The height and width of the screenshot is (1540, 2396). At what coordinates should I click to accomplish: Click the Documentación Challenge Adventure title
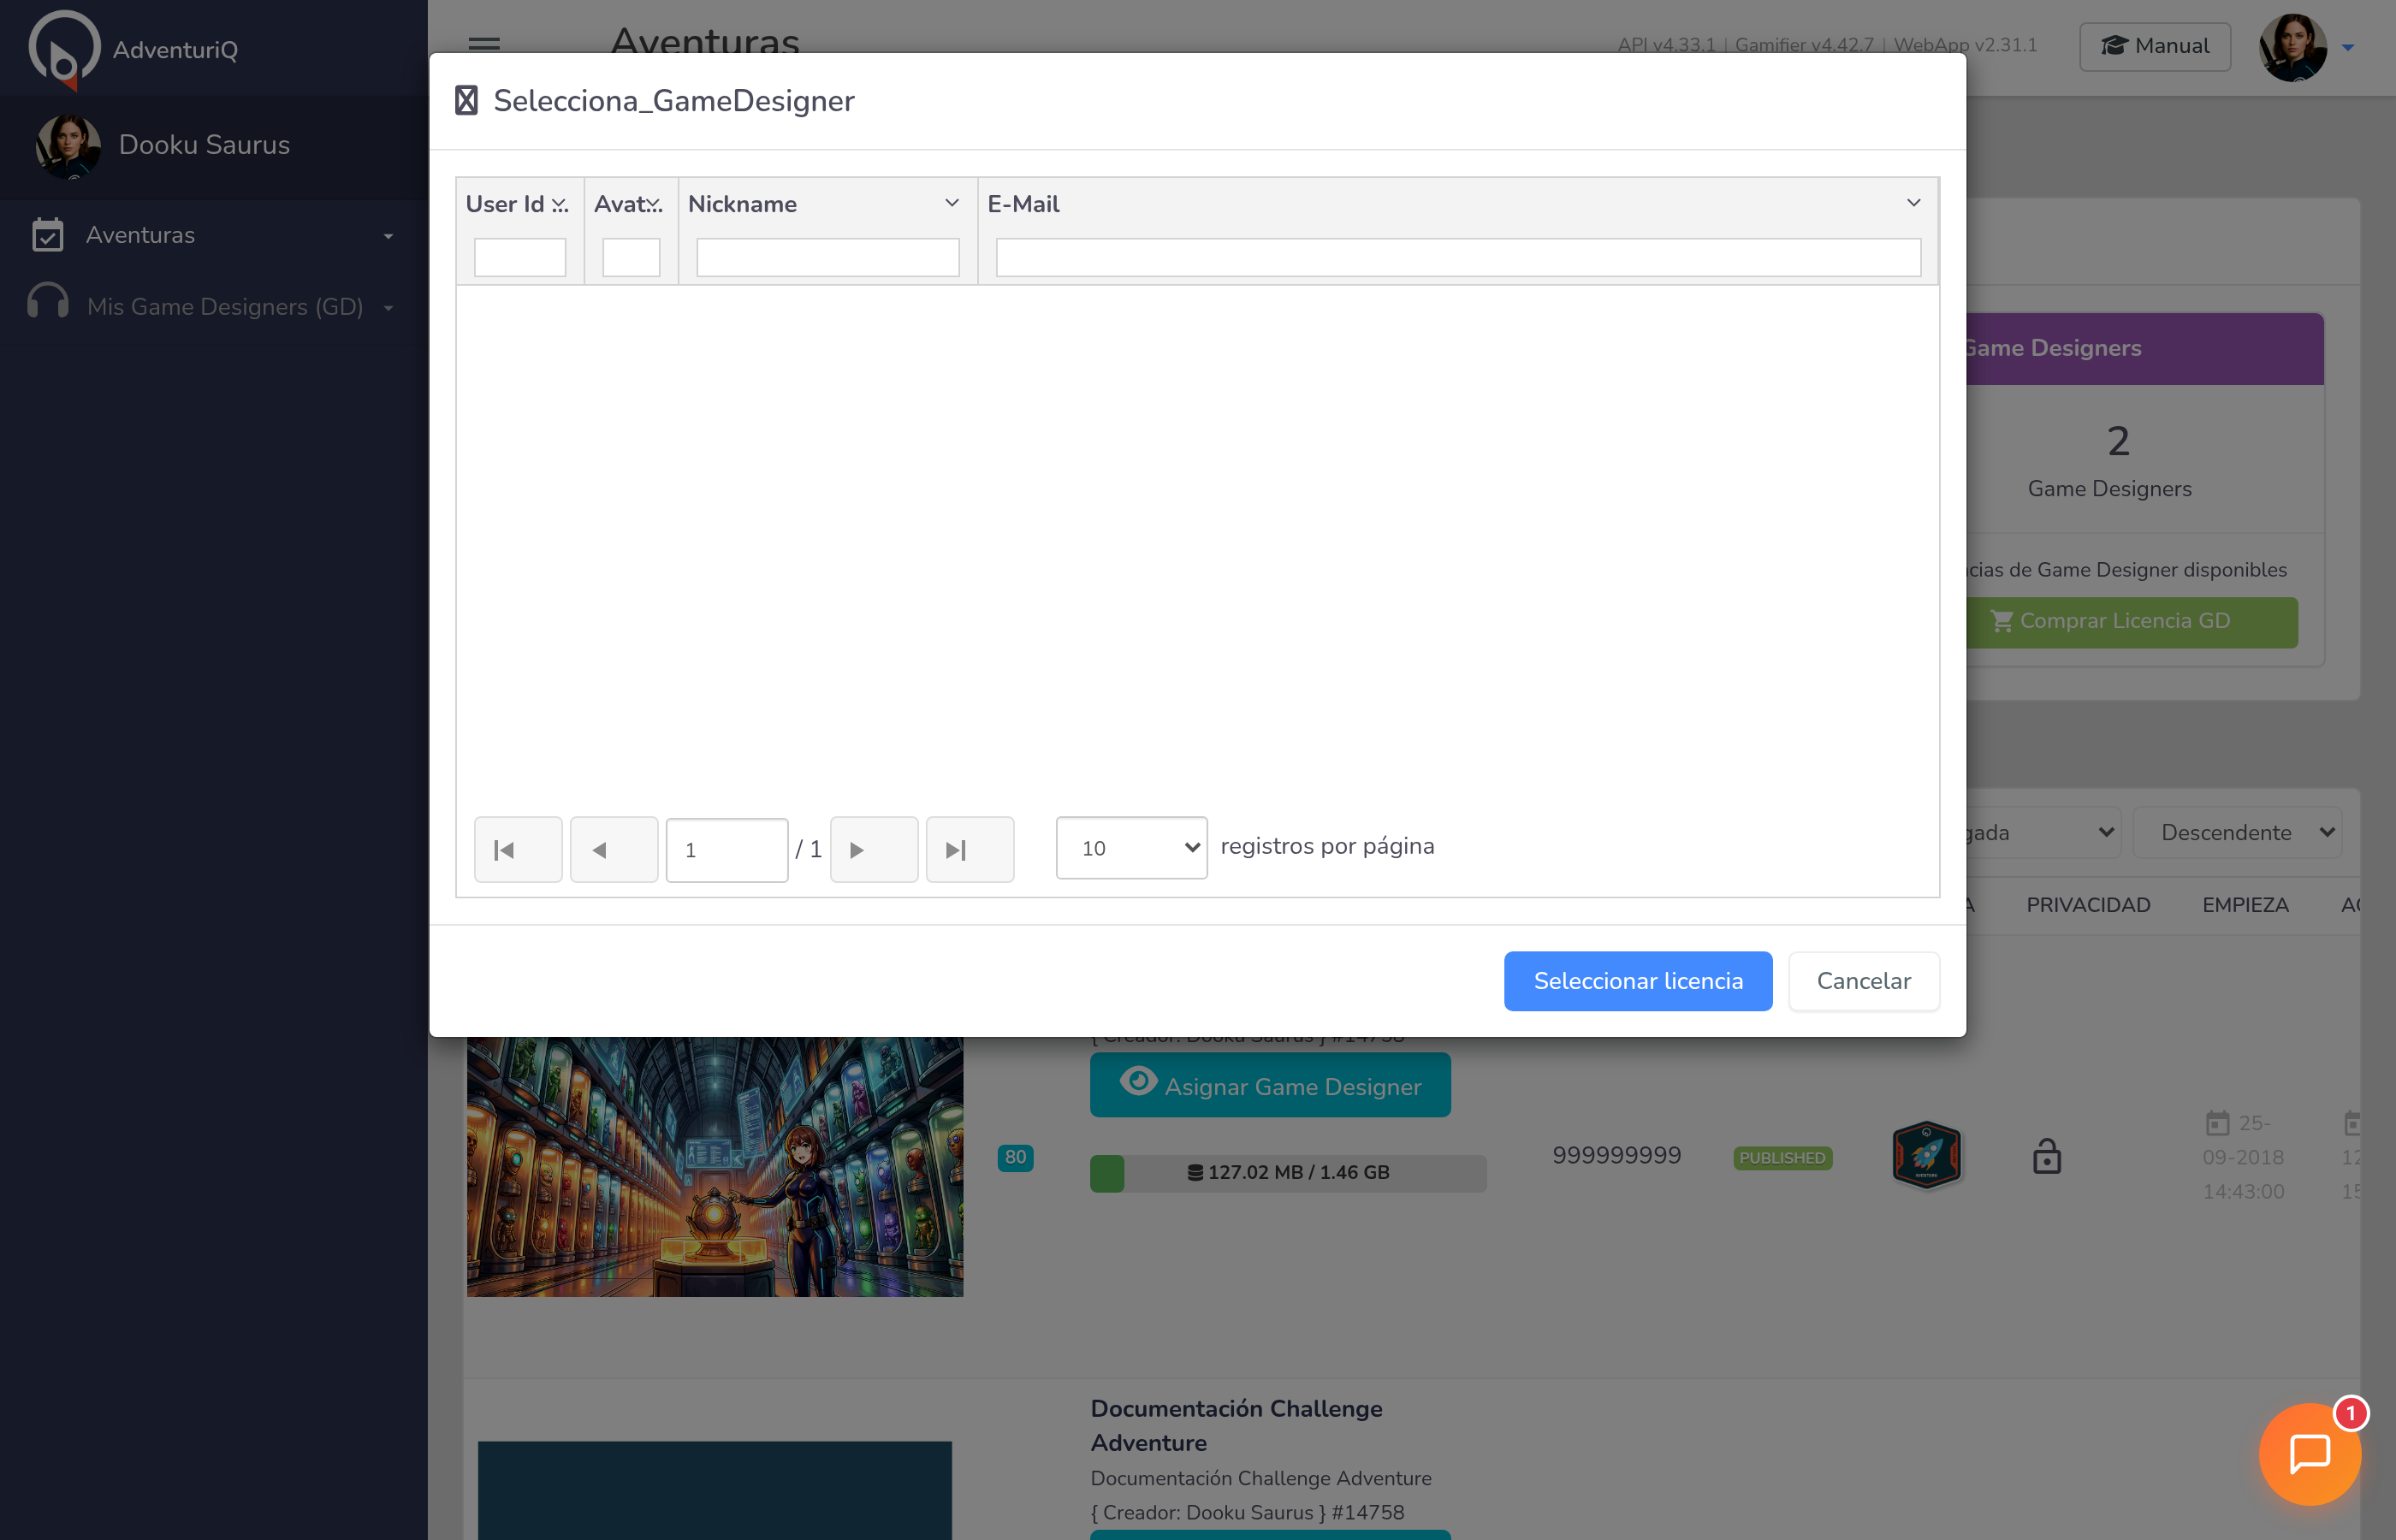tap(1236, 1425)
